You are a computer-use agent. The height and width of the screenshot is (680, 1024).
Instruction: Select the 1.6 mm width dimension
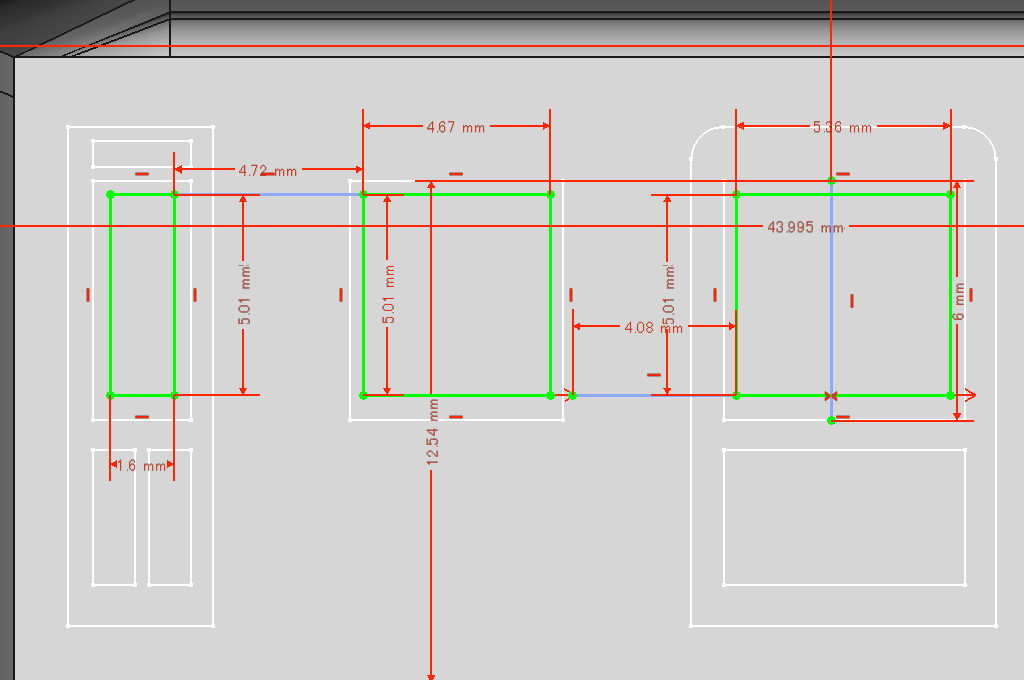(x=141, y=465)
